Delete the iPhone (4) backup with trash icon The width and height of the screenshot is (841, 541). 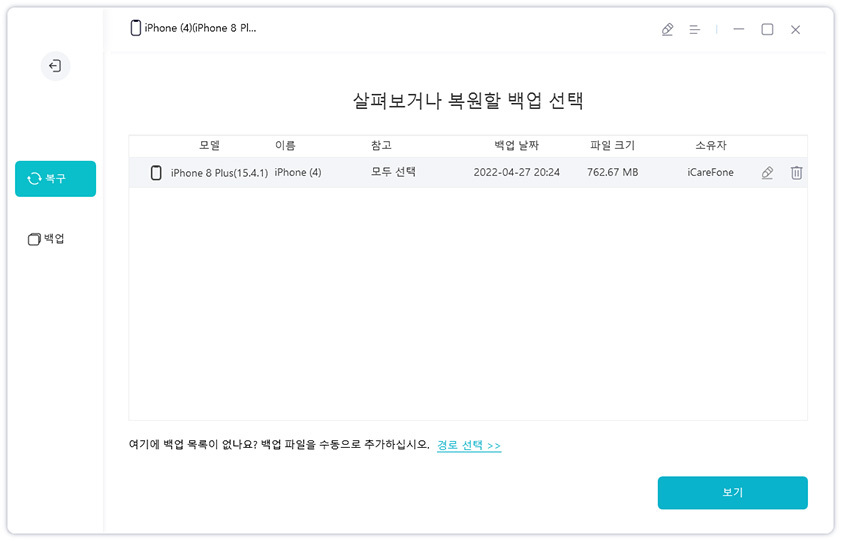click(x=796, y=173)
